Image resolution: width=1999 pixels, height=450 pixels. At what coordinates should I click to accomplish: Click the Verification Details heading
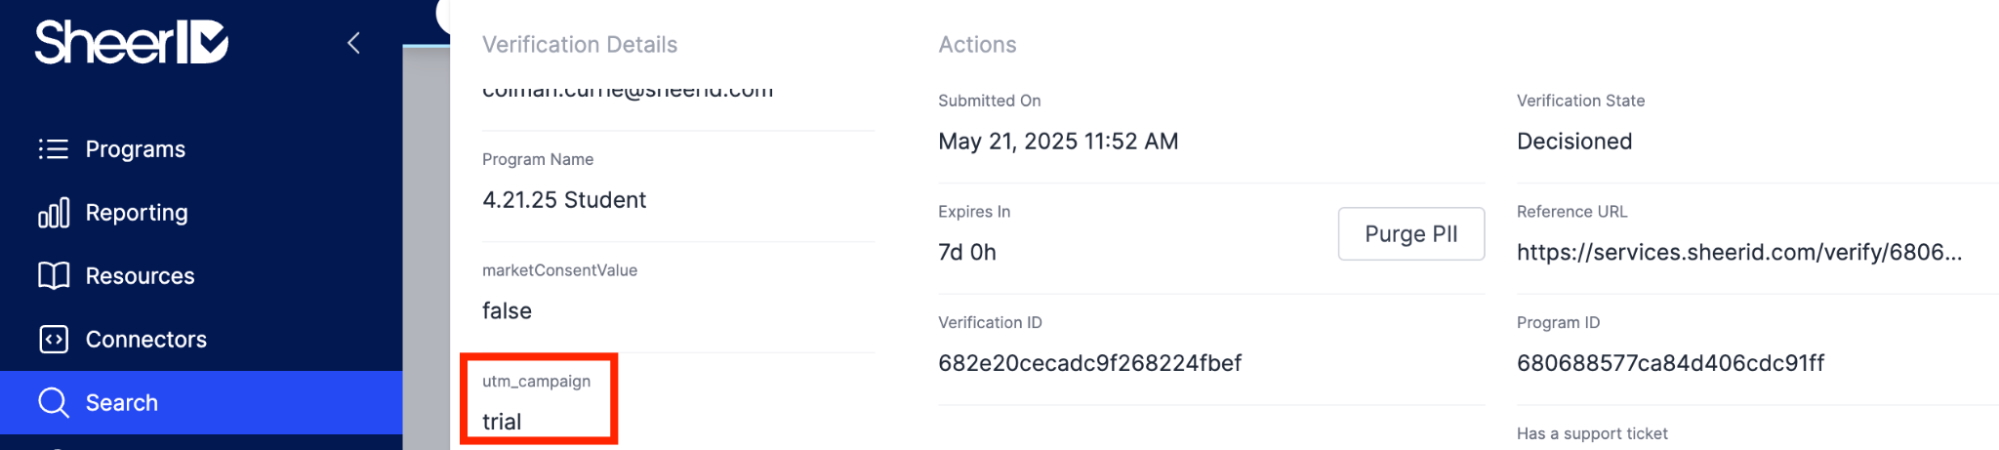point(580,44)
